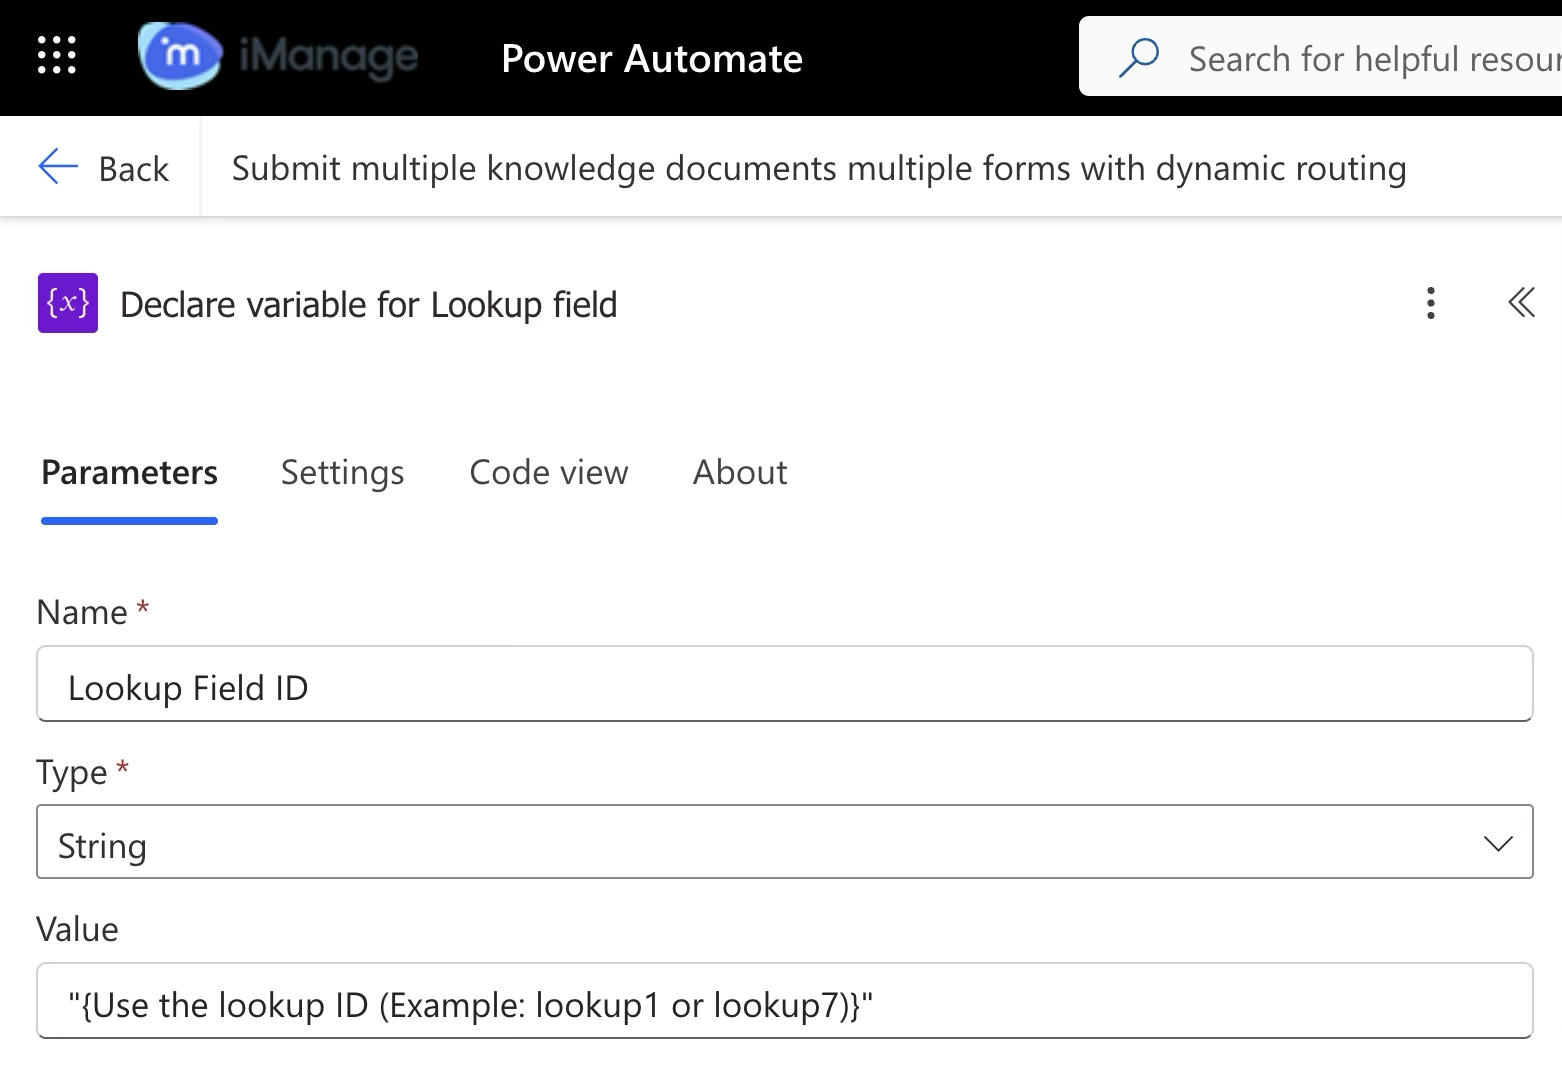1562x1072 pixels.
Task: Expand the Type dropdown arrow
Action: [x=1497, y=844]
